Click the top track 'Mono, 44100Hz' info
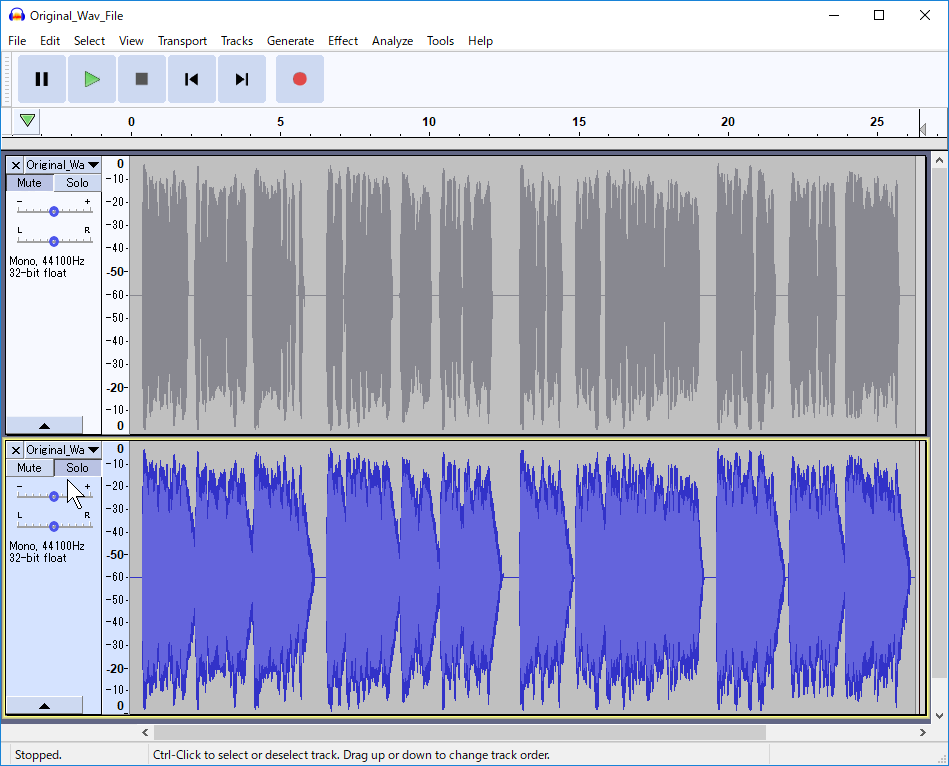949x766 pixels. (x=47, y=261)
